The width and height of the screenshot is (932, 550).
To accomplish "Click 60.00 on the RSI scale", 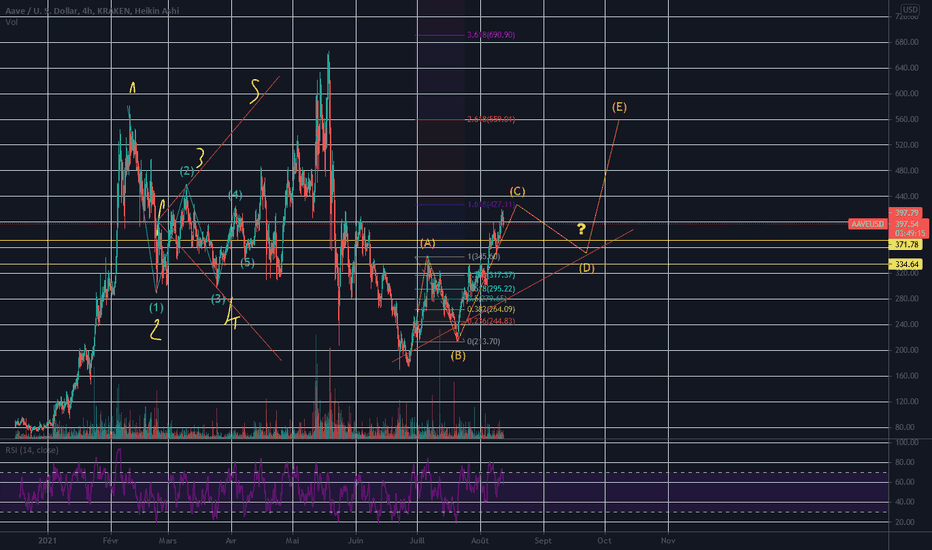I will pyautogui.click(x=906, y=482).
